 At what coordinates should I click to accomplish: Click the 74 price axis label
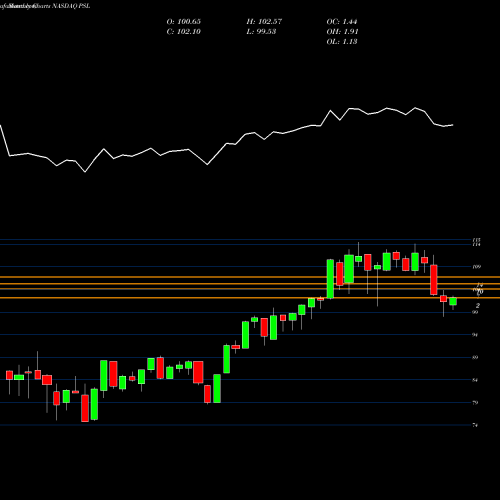tap(475, 425)
